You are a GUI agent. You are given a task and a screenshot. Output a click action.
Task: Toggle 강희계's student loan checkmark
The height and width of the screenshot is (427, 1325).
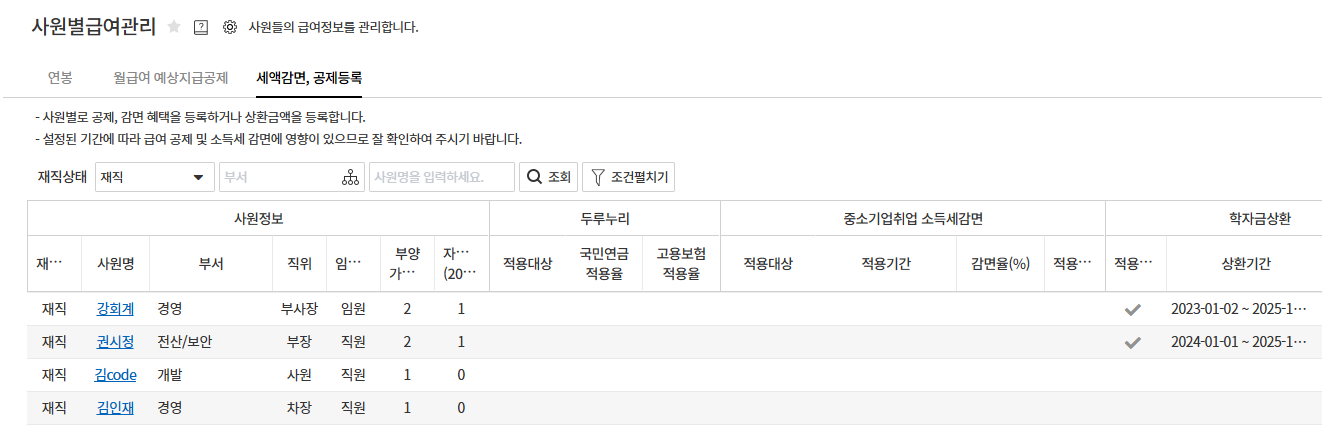coord(1132,309)
